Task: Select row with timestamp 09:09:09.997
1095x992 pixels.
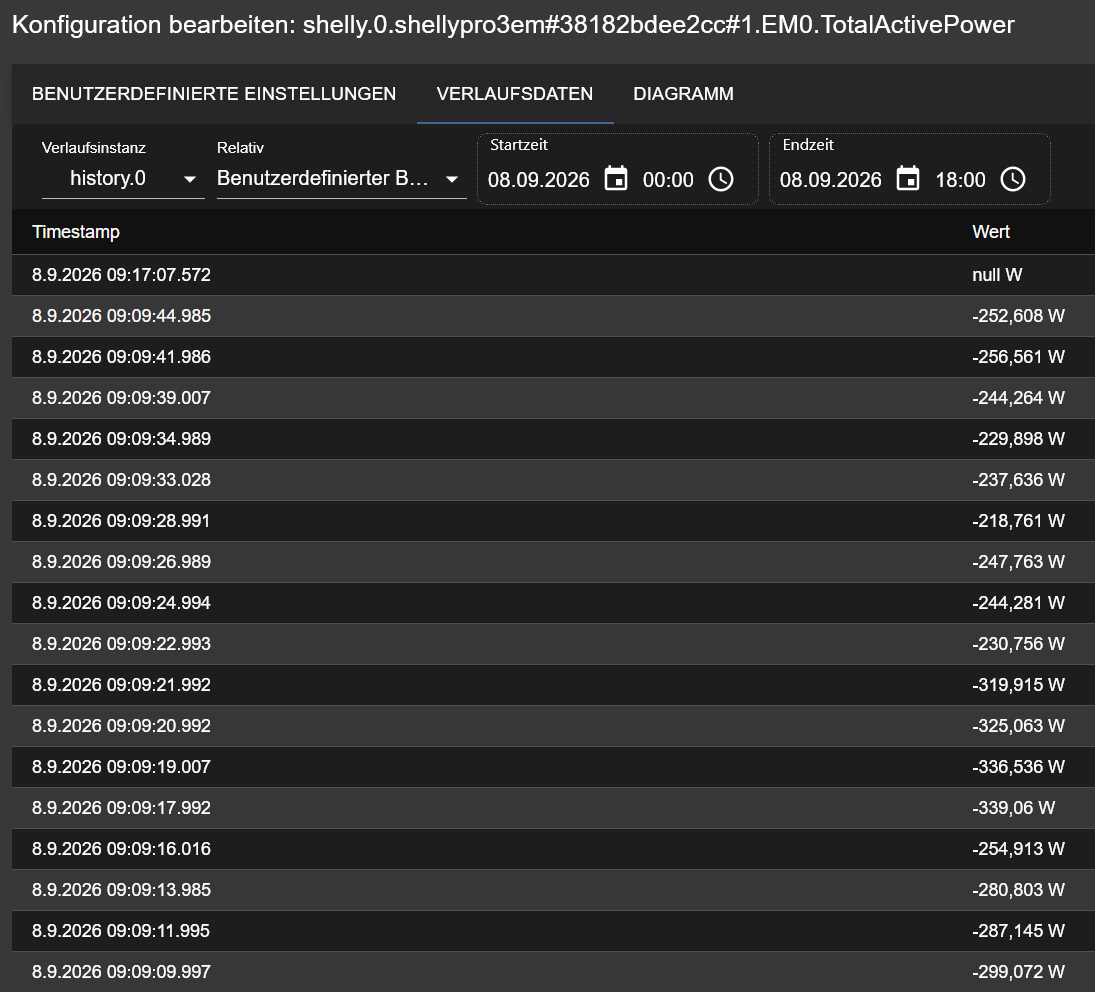Action: [553, 972]
